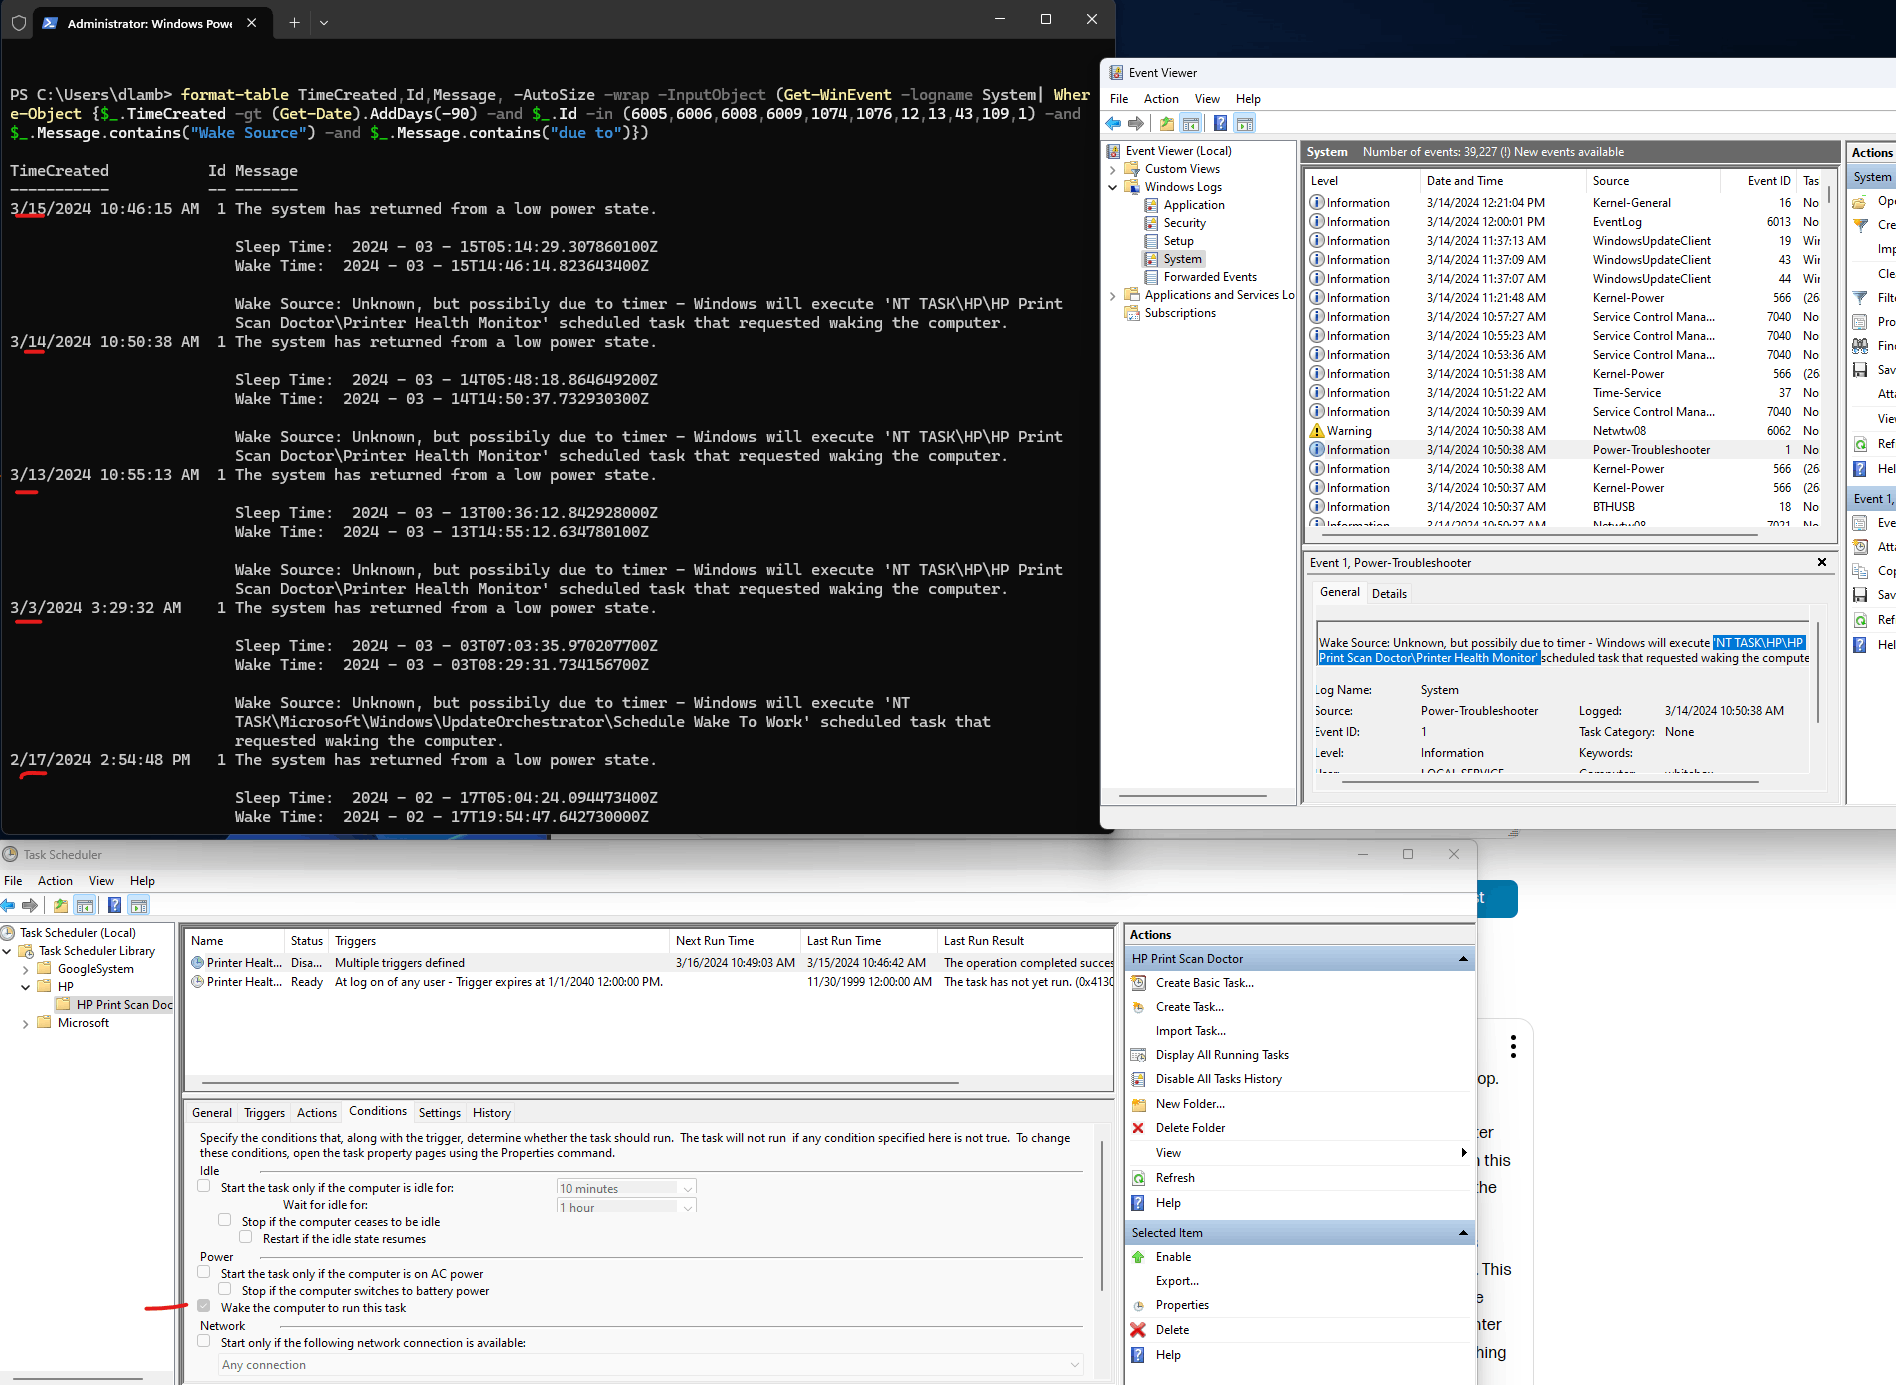The width and height of the screenshot is (1896, 1385).
Task: Switch to History tab in Task Scheduler
Action: pos(491,1113)
